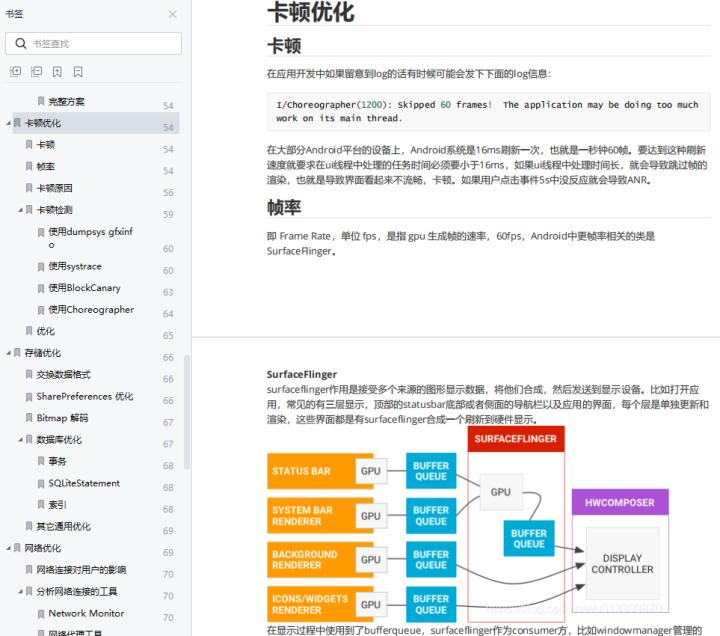This screenshot has width=720, height=636.
Task: Click the bookmark icon beside 使用systrace
Action: 41,267
